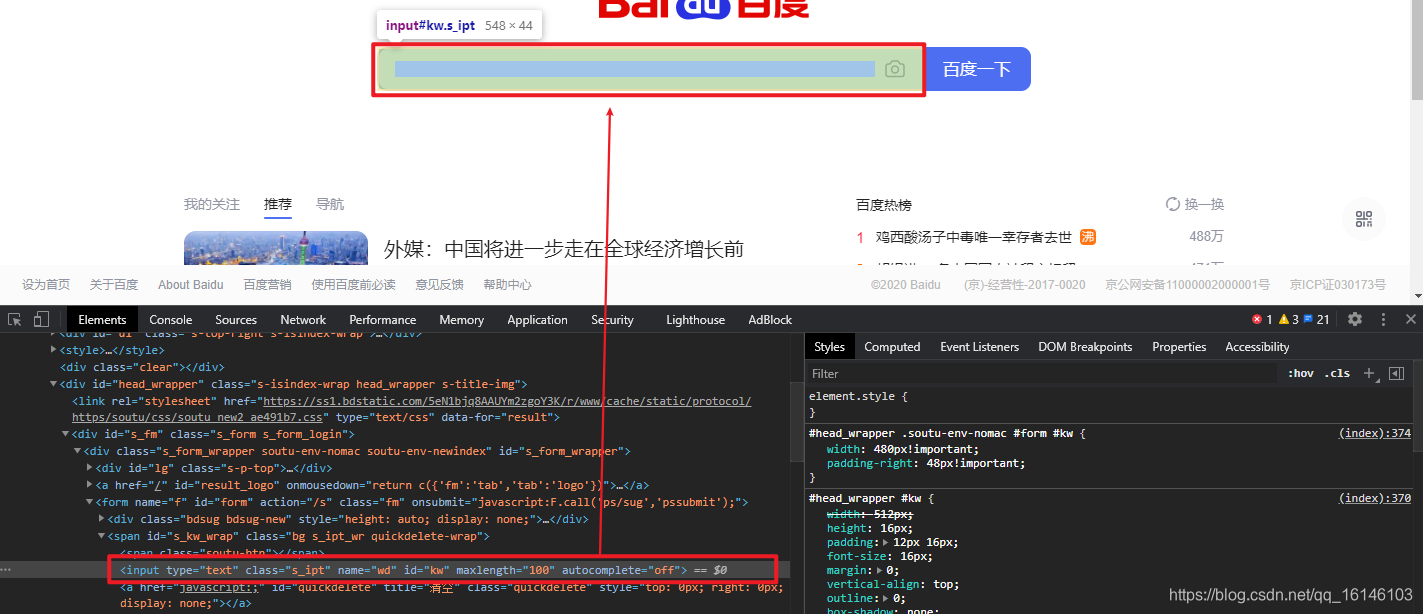Select the 导航 tab on Baidu
The image size is (1423, 614).
tap(330, 204)
